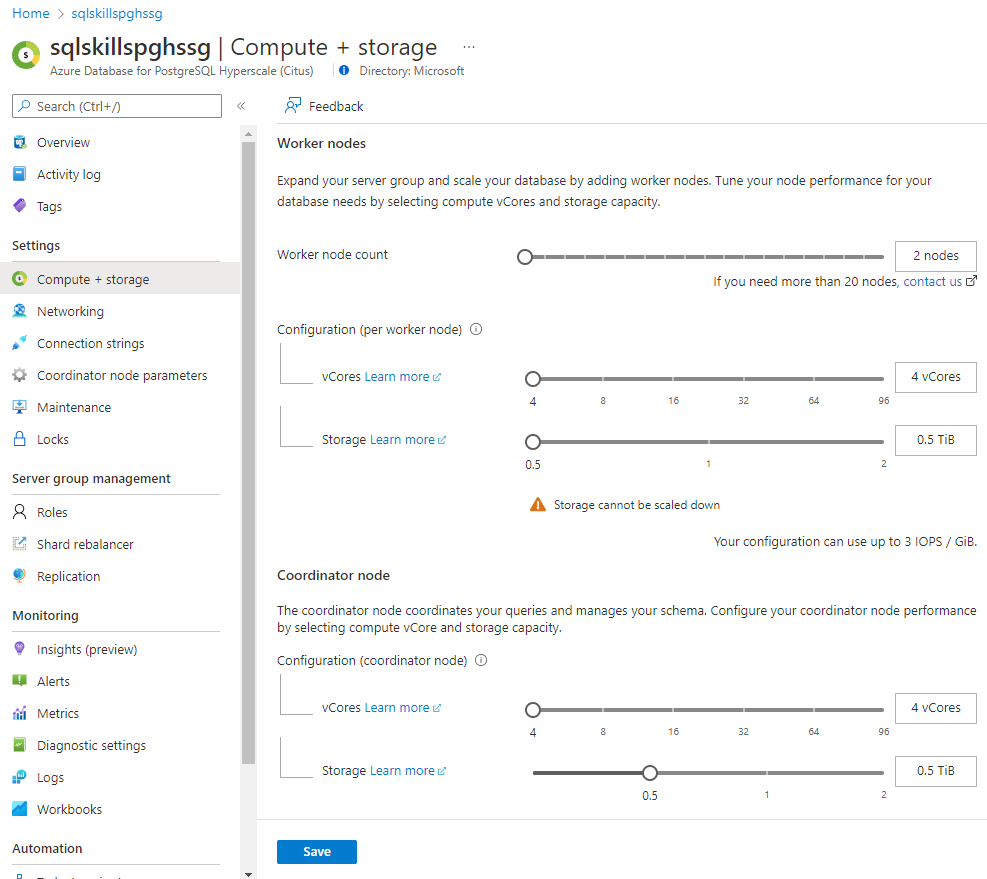Click the Locks padlock icon

tap(19, 439)
